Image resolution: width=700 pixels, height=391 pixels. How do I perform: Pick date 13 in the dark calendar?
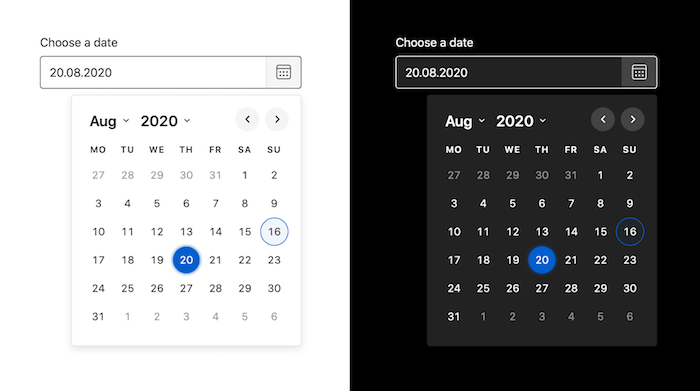pos(542,232)
